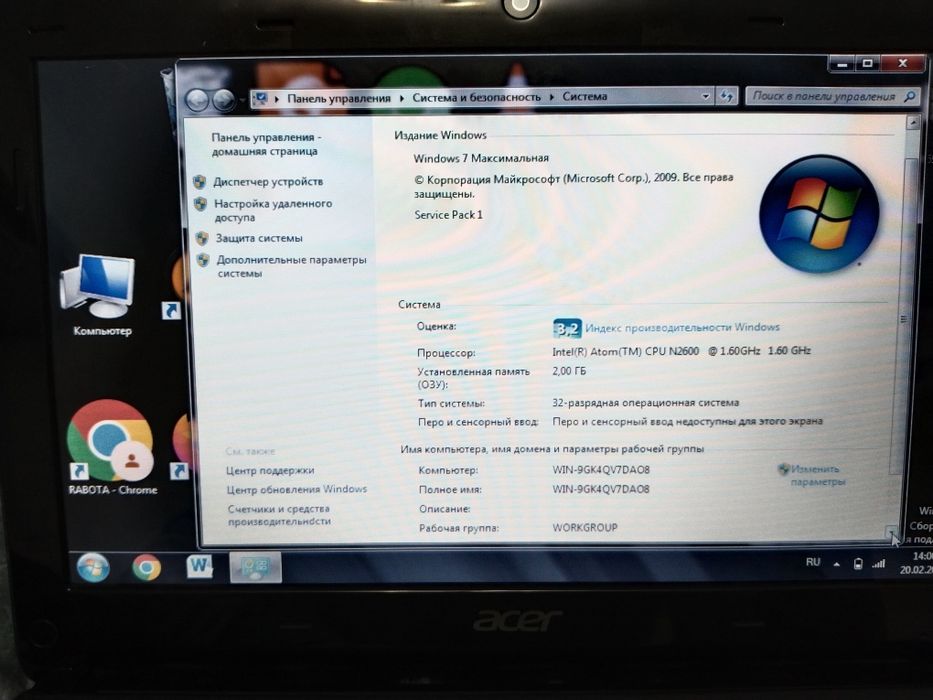Select RABOTA - Chrome desktop shortcut
The image size is (933, 700).
pos(112,448)
